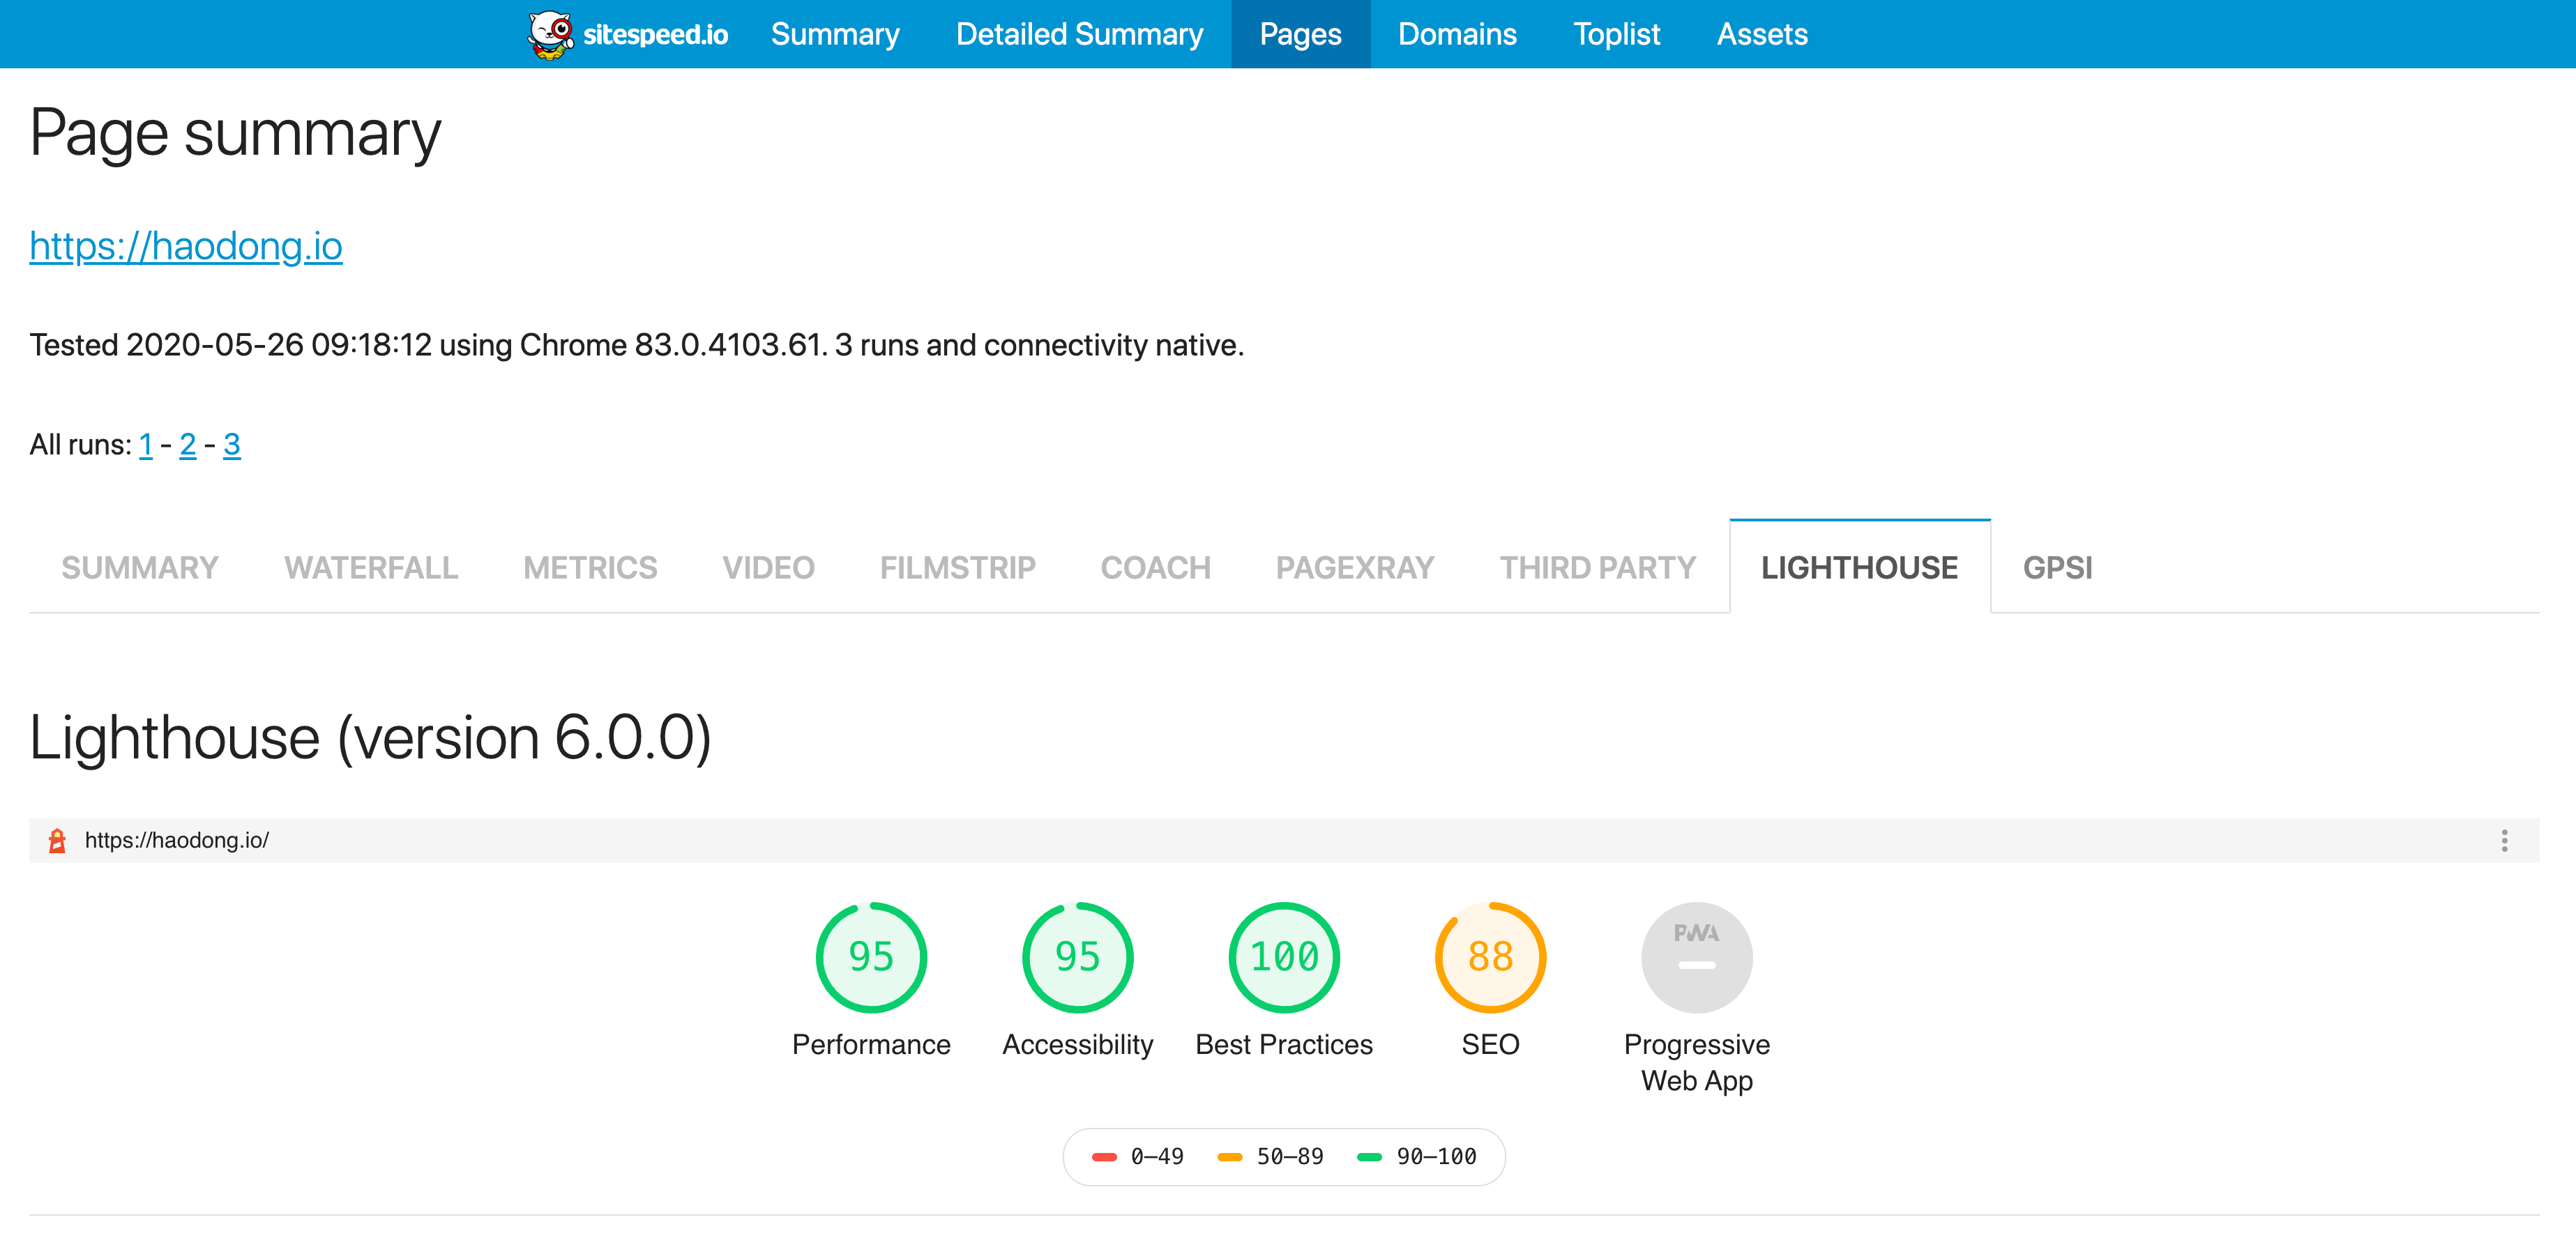
Task: Switch to the WATERFALL tab
Action: [371, 568]
